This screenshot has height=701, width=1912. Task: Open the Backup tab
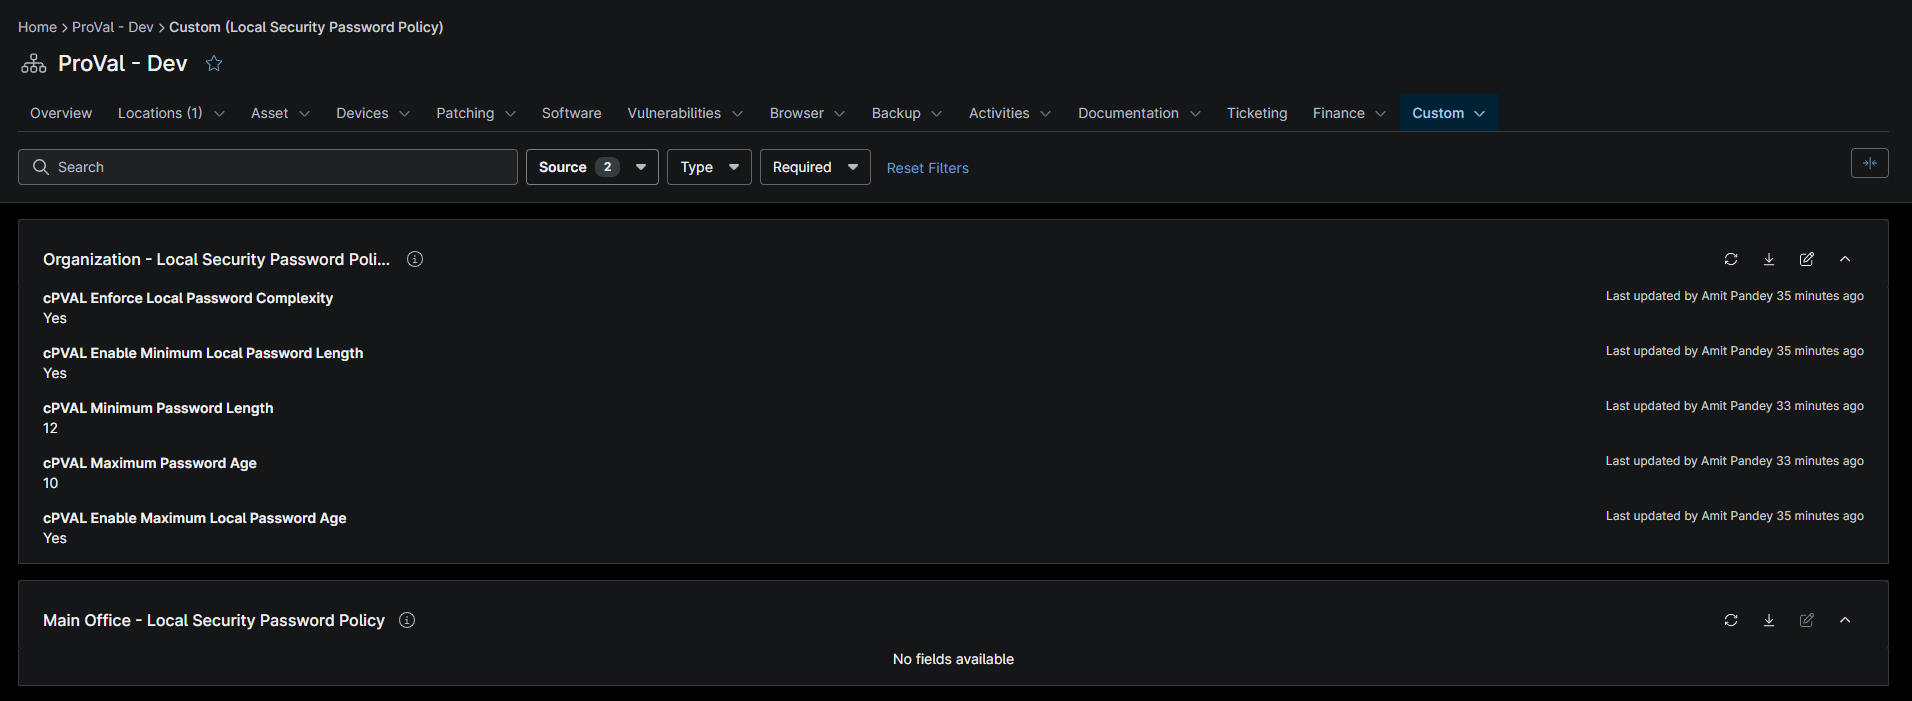[x=907, y=113]
